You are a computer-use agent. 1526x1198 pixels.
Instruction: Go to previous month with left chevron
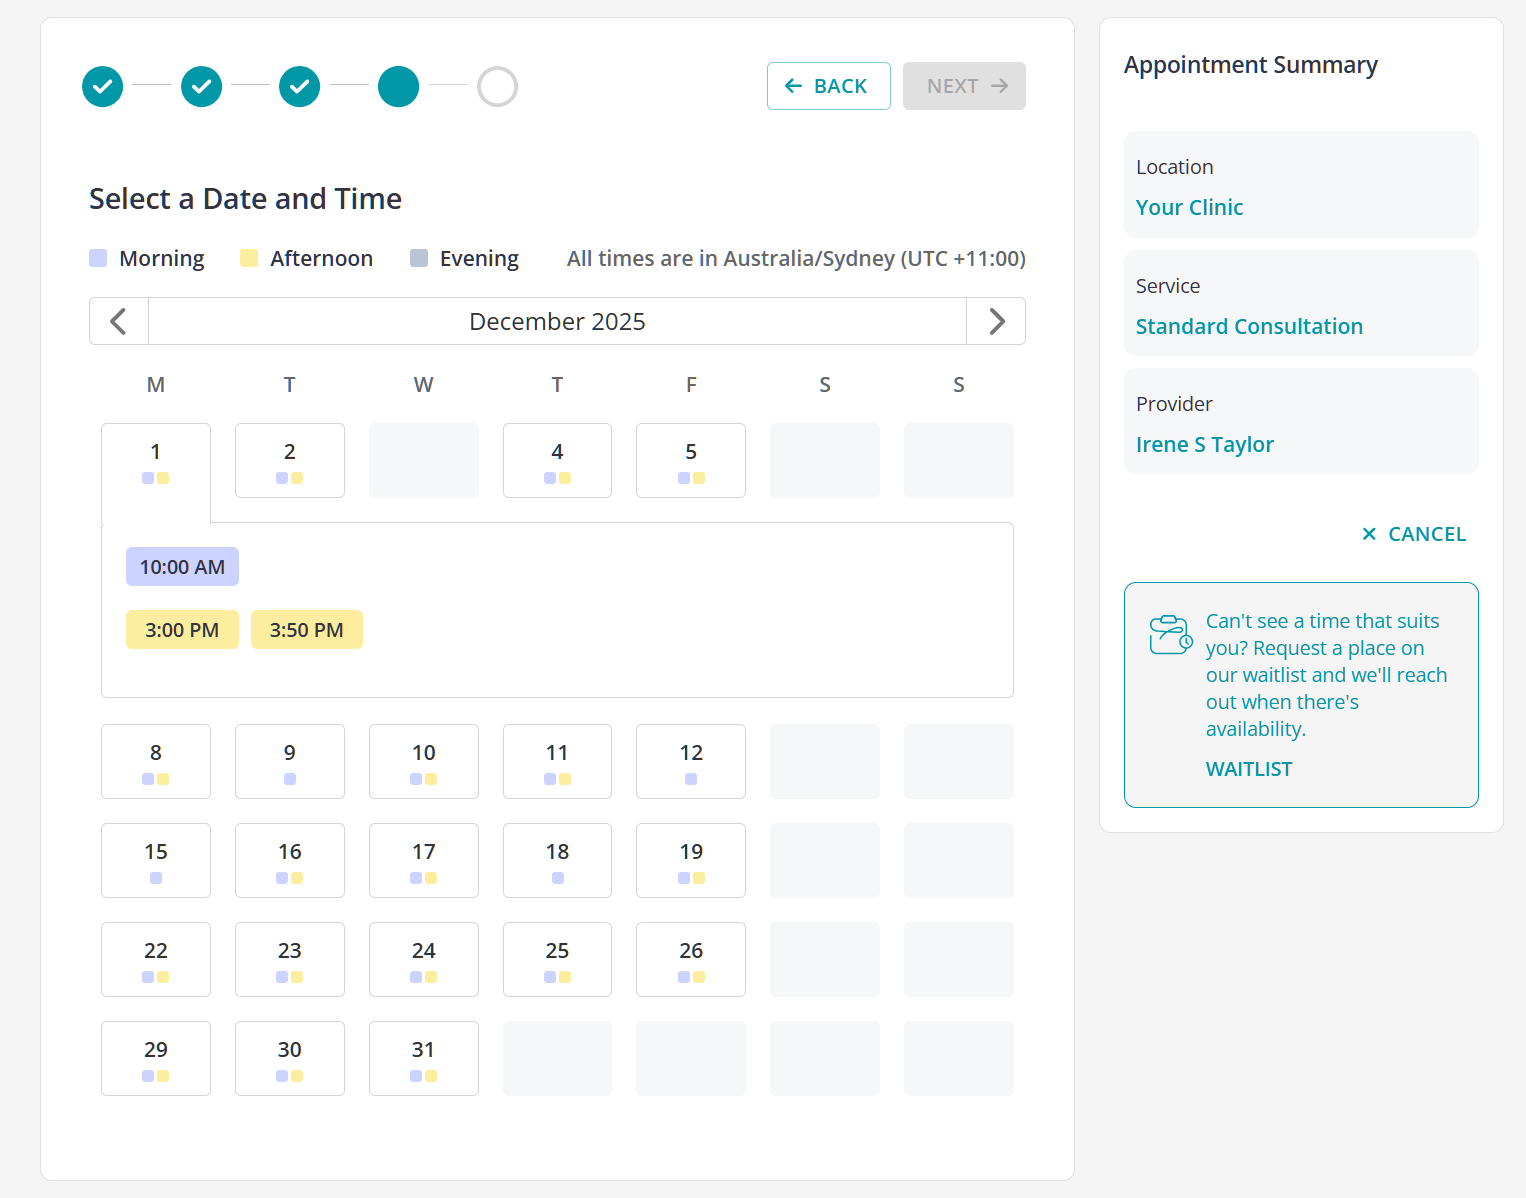(119, 321)
